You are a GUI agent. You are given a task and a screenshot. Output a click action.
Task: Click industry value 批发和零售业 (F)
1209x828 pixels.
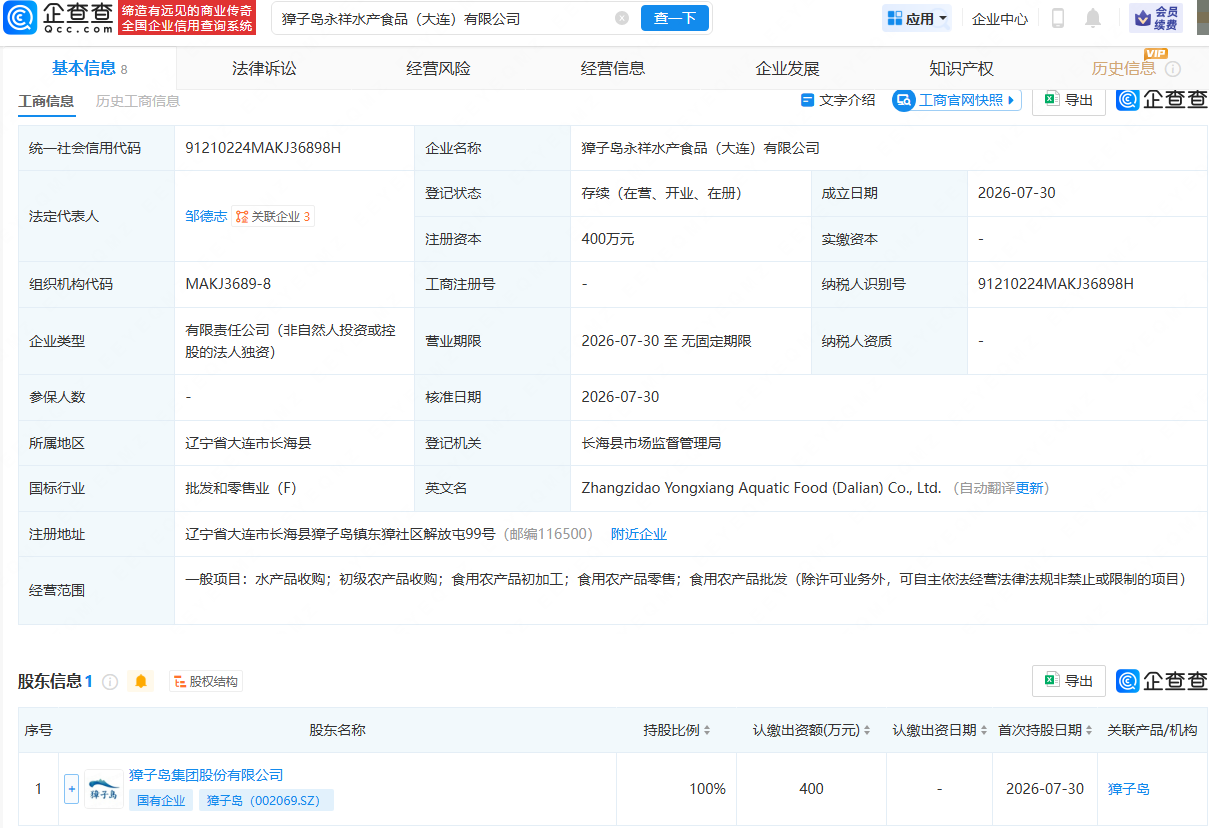241,488
